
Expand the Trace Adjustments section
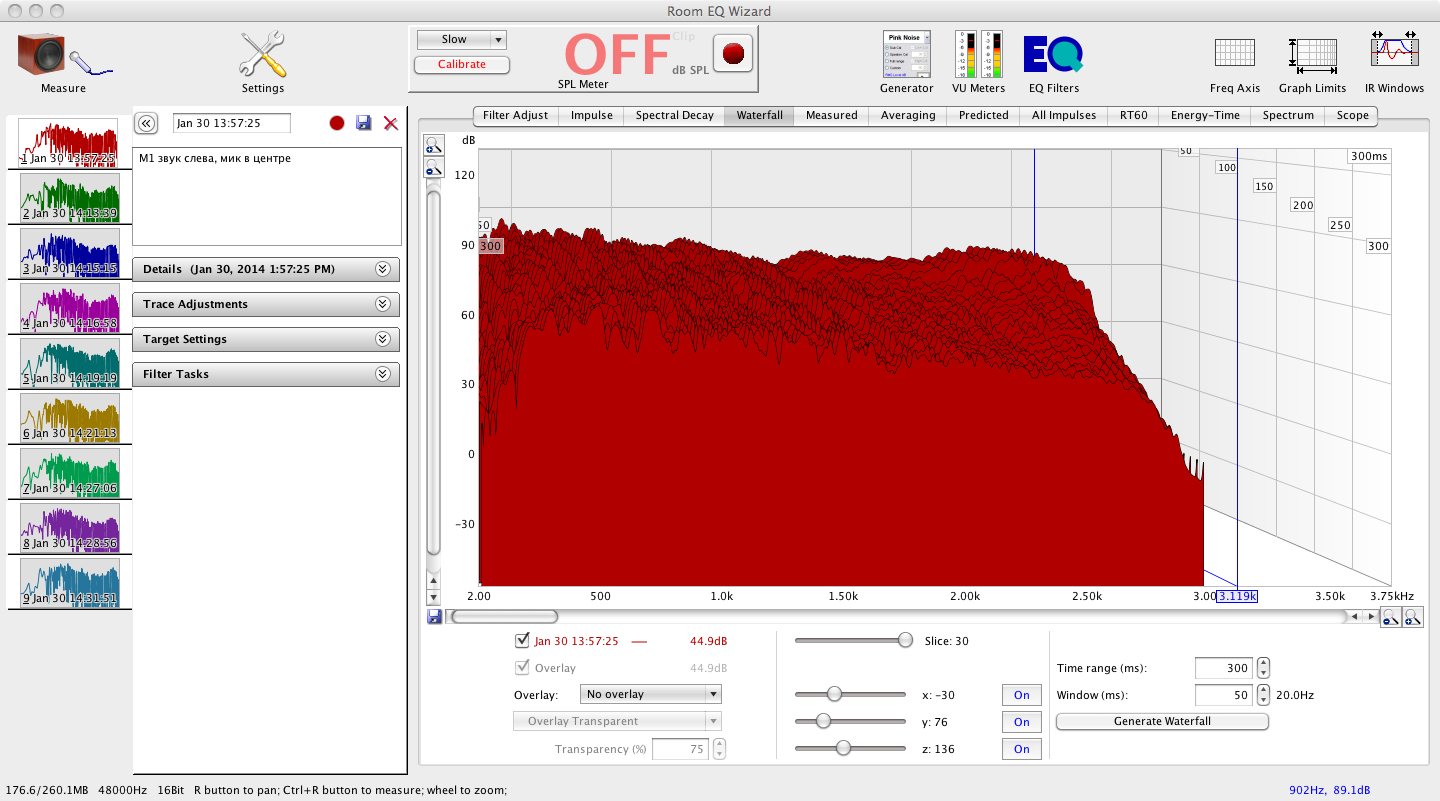[266, 304]
